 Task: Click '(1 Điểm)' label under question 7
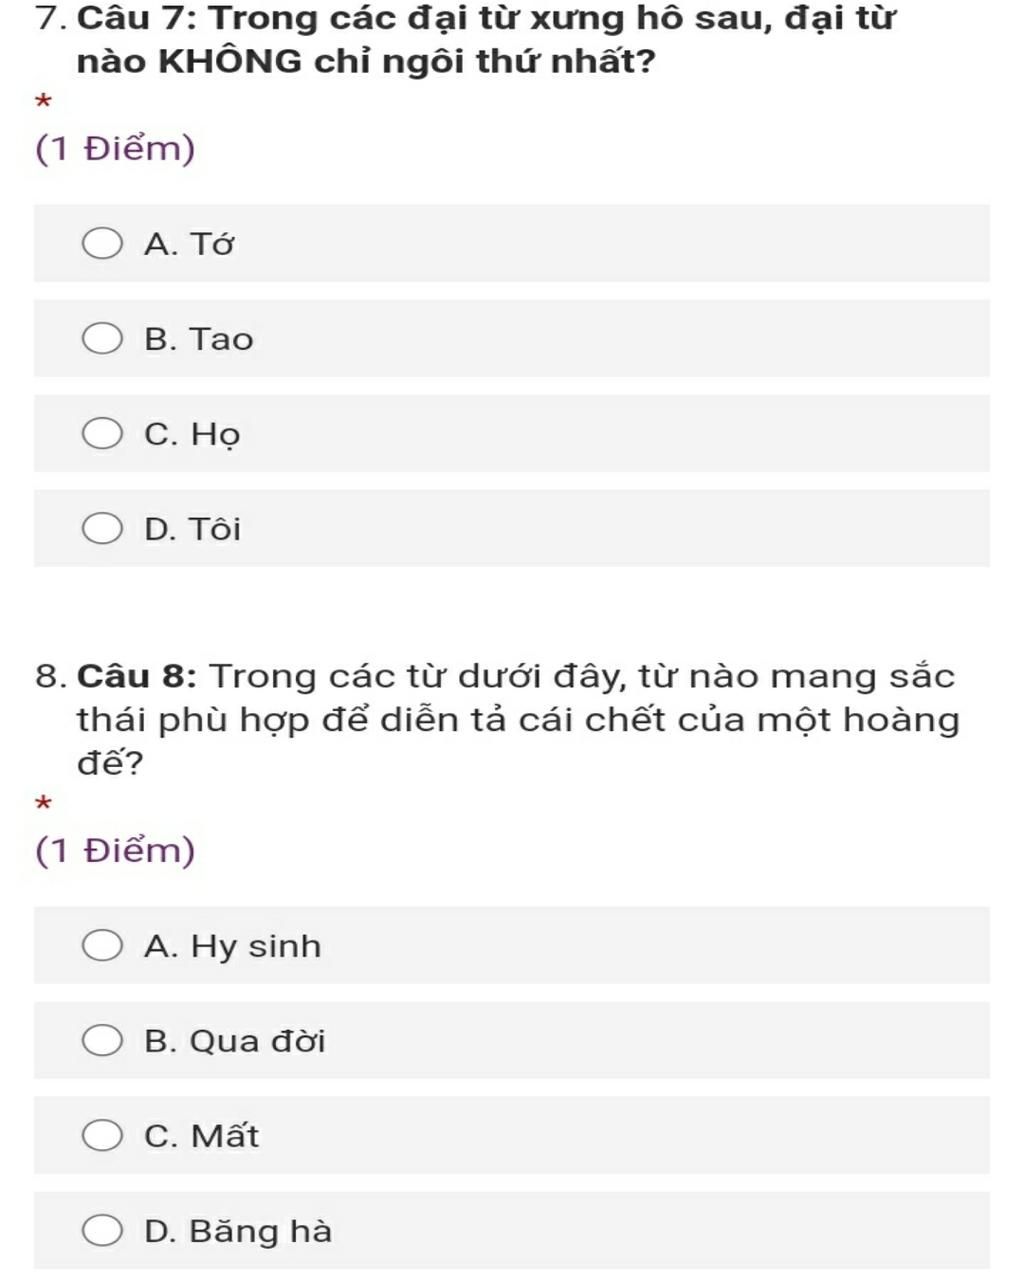pyautogui.click(x=115, y=149)
